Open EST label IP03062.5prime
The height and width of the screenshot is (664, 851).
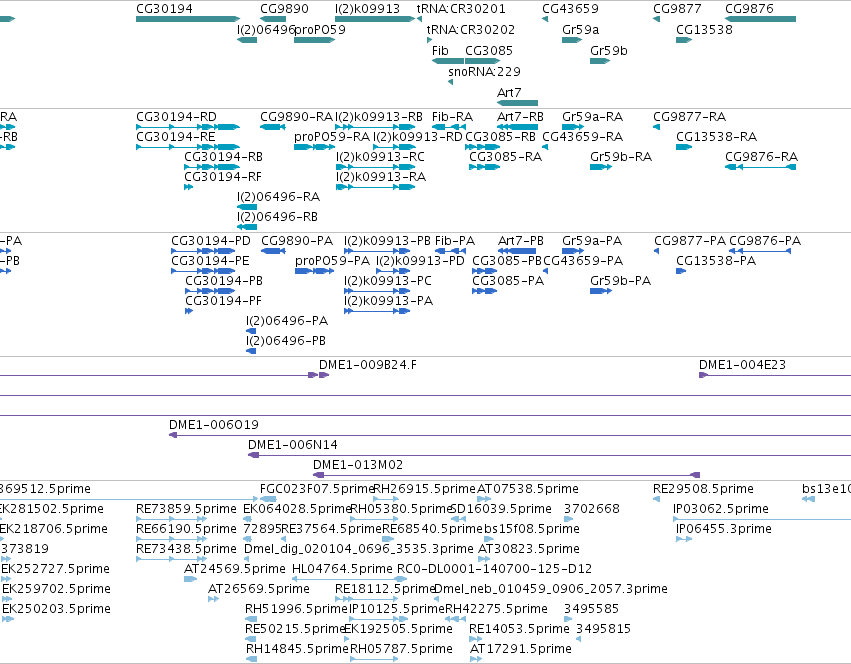click(721, 509)
